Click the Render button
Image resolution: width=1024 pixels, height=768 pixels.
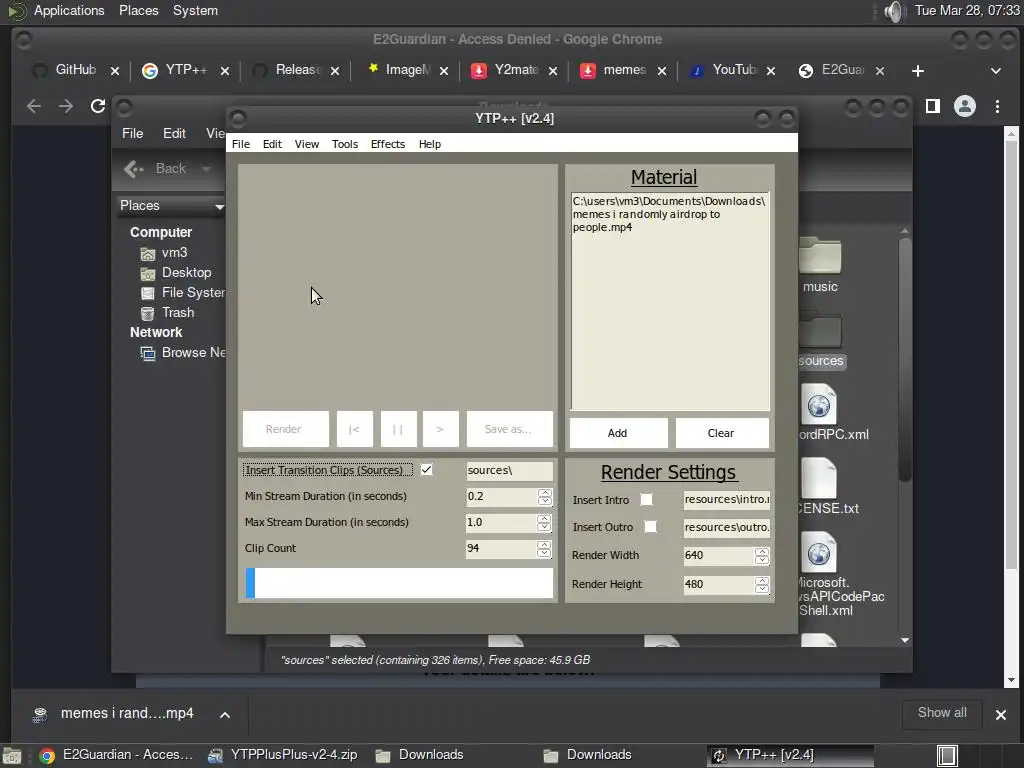[285, 429]
